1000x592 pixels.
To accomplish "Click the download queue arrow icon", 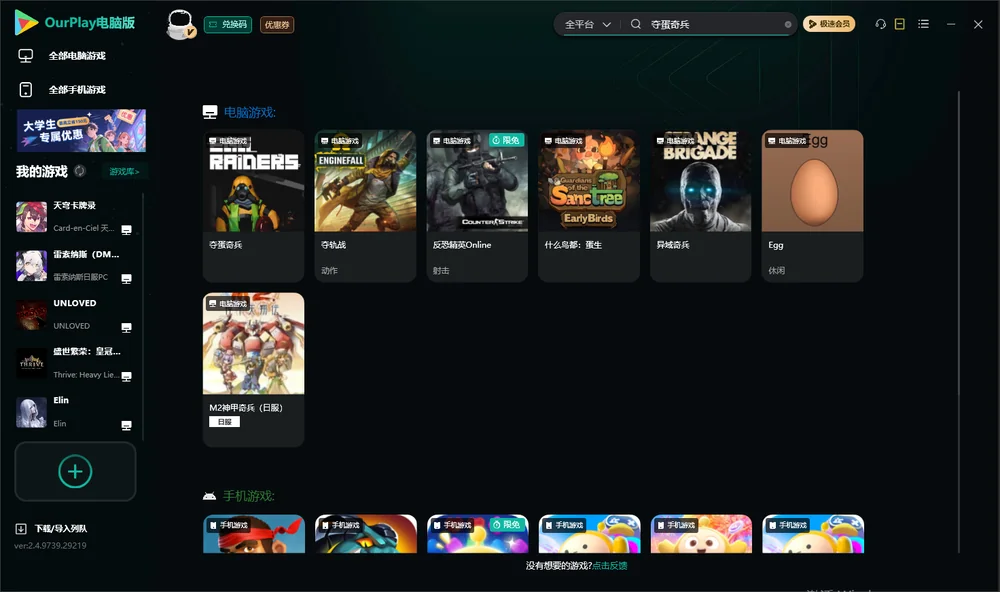I will pos(21,528).
